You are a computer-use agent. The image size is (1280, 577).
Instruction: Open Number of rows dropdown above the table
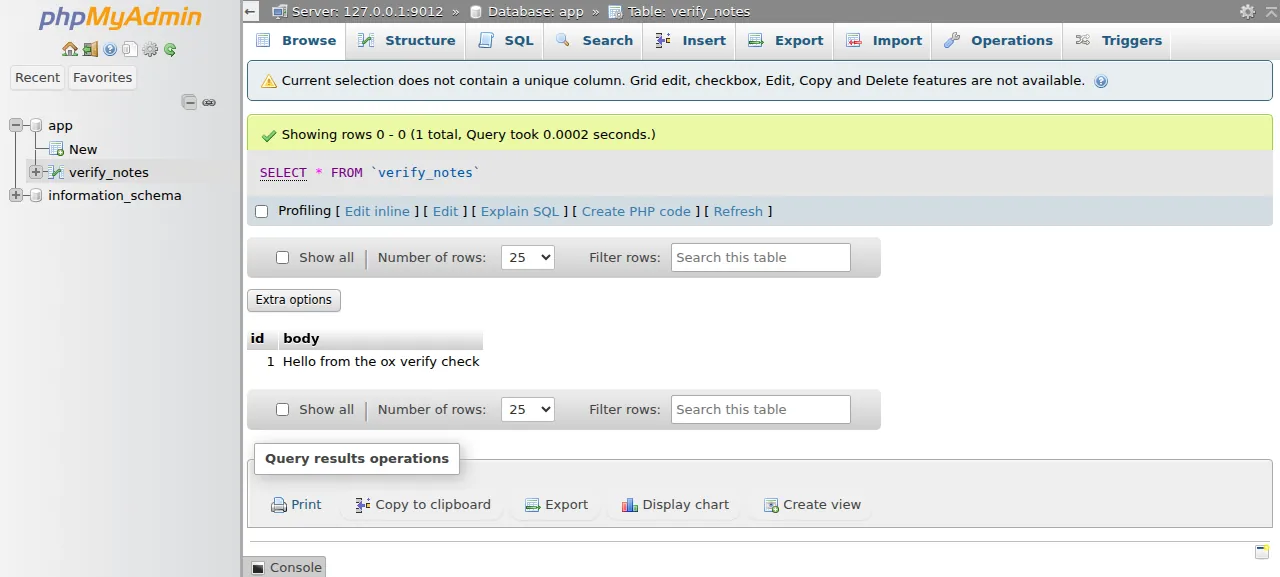click(x=528, y=257)
